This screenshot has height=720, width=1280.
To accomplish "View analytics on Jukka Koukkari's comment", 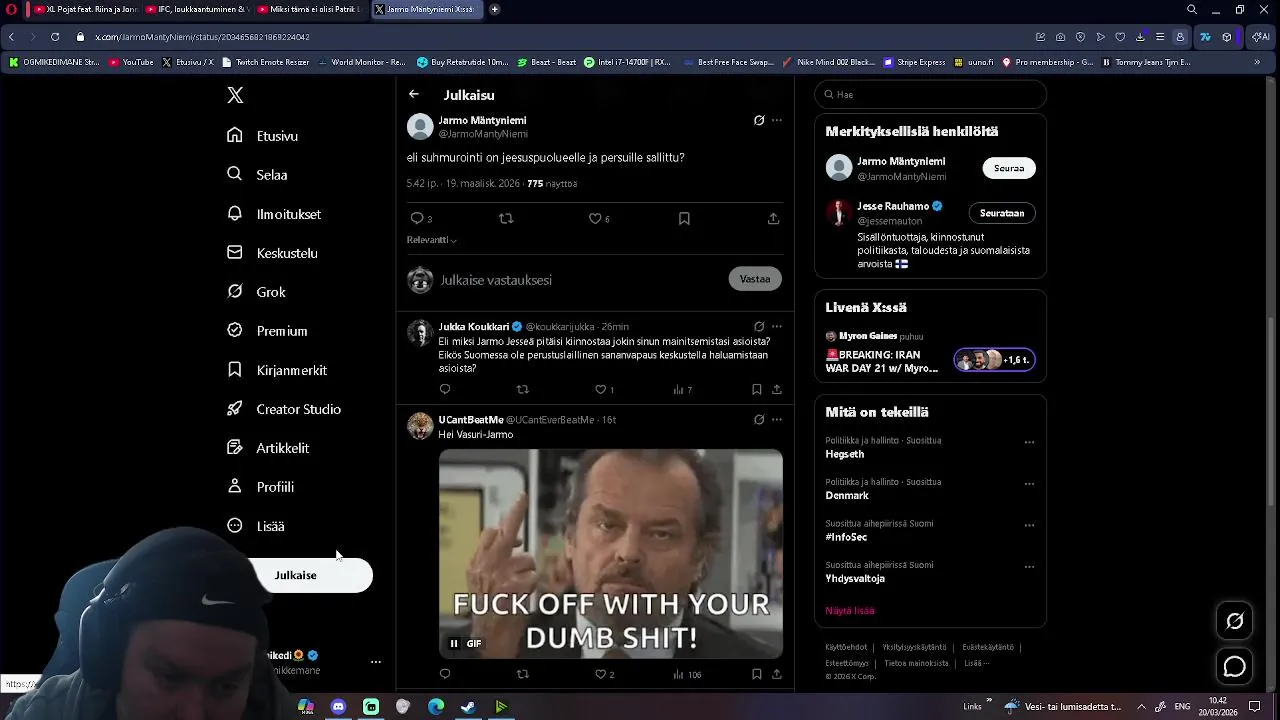I will point(683,389).
